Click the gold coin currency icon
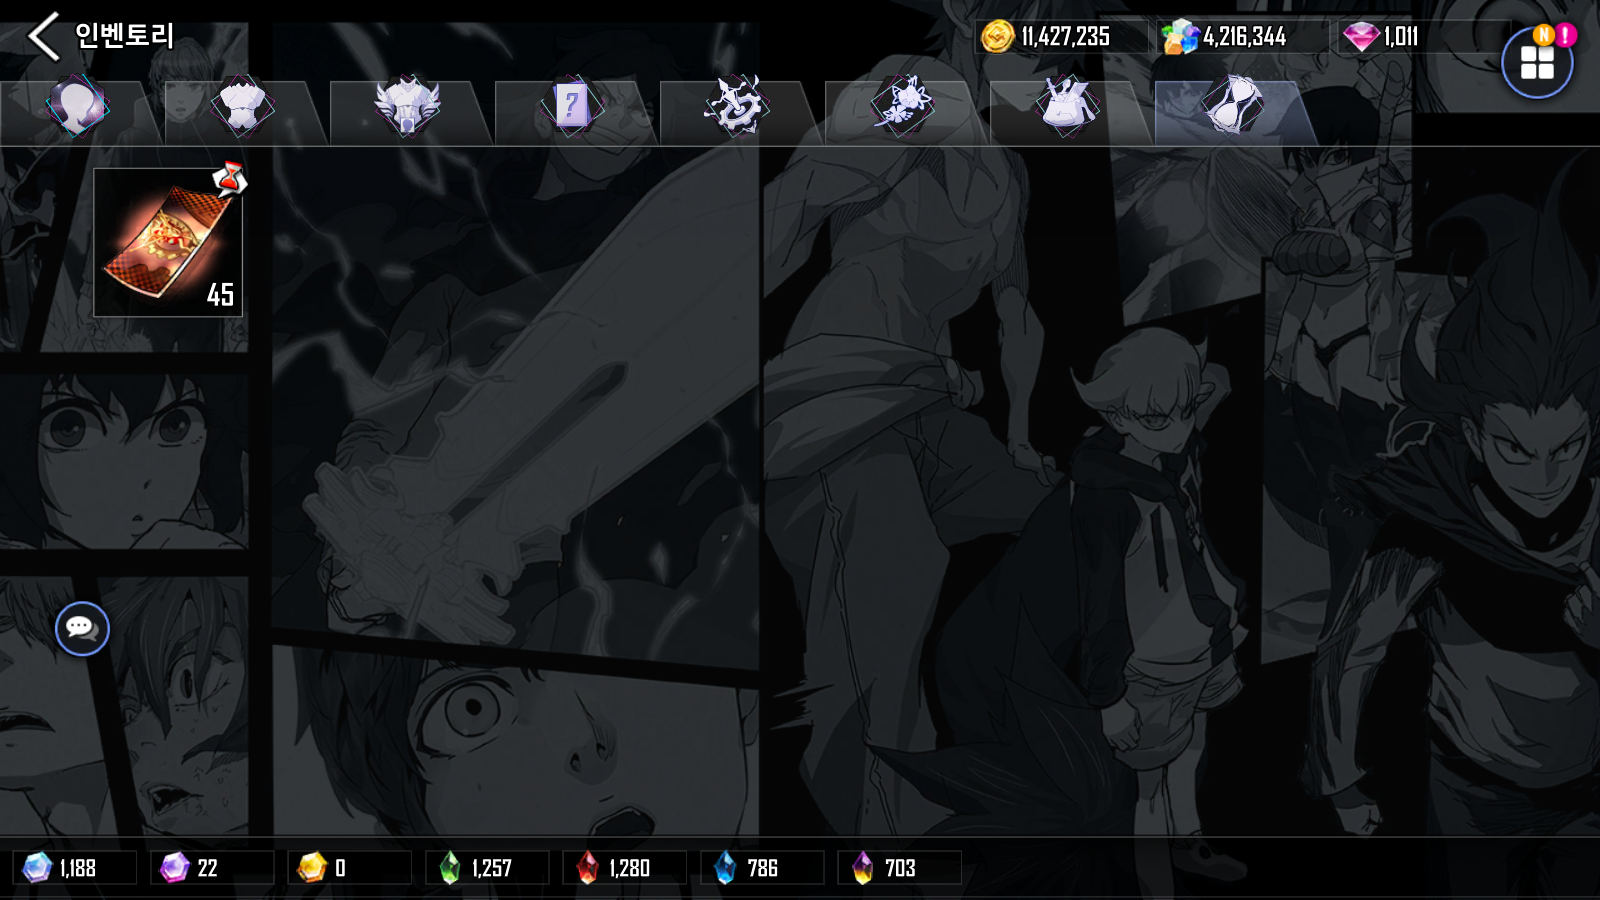Image resolution: width=1600 pixels, height=900 pixels. point(997,37)
